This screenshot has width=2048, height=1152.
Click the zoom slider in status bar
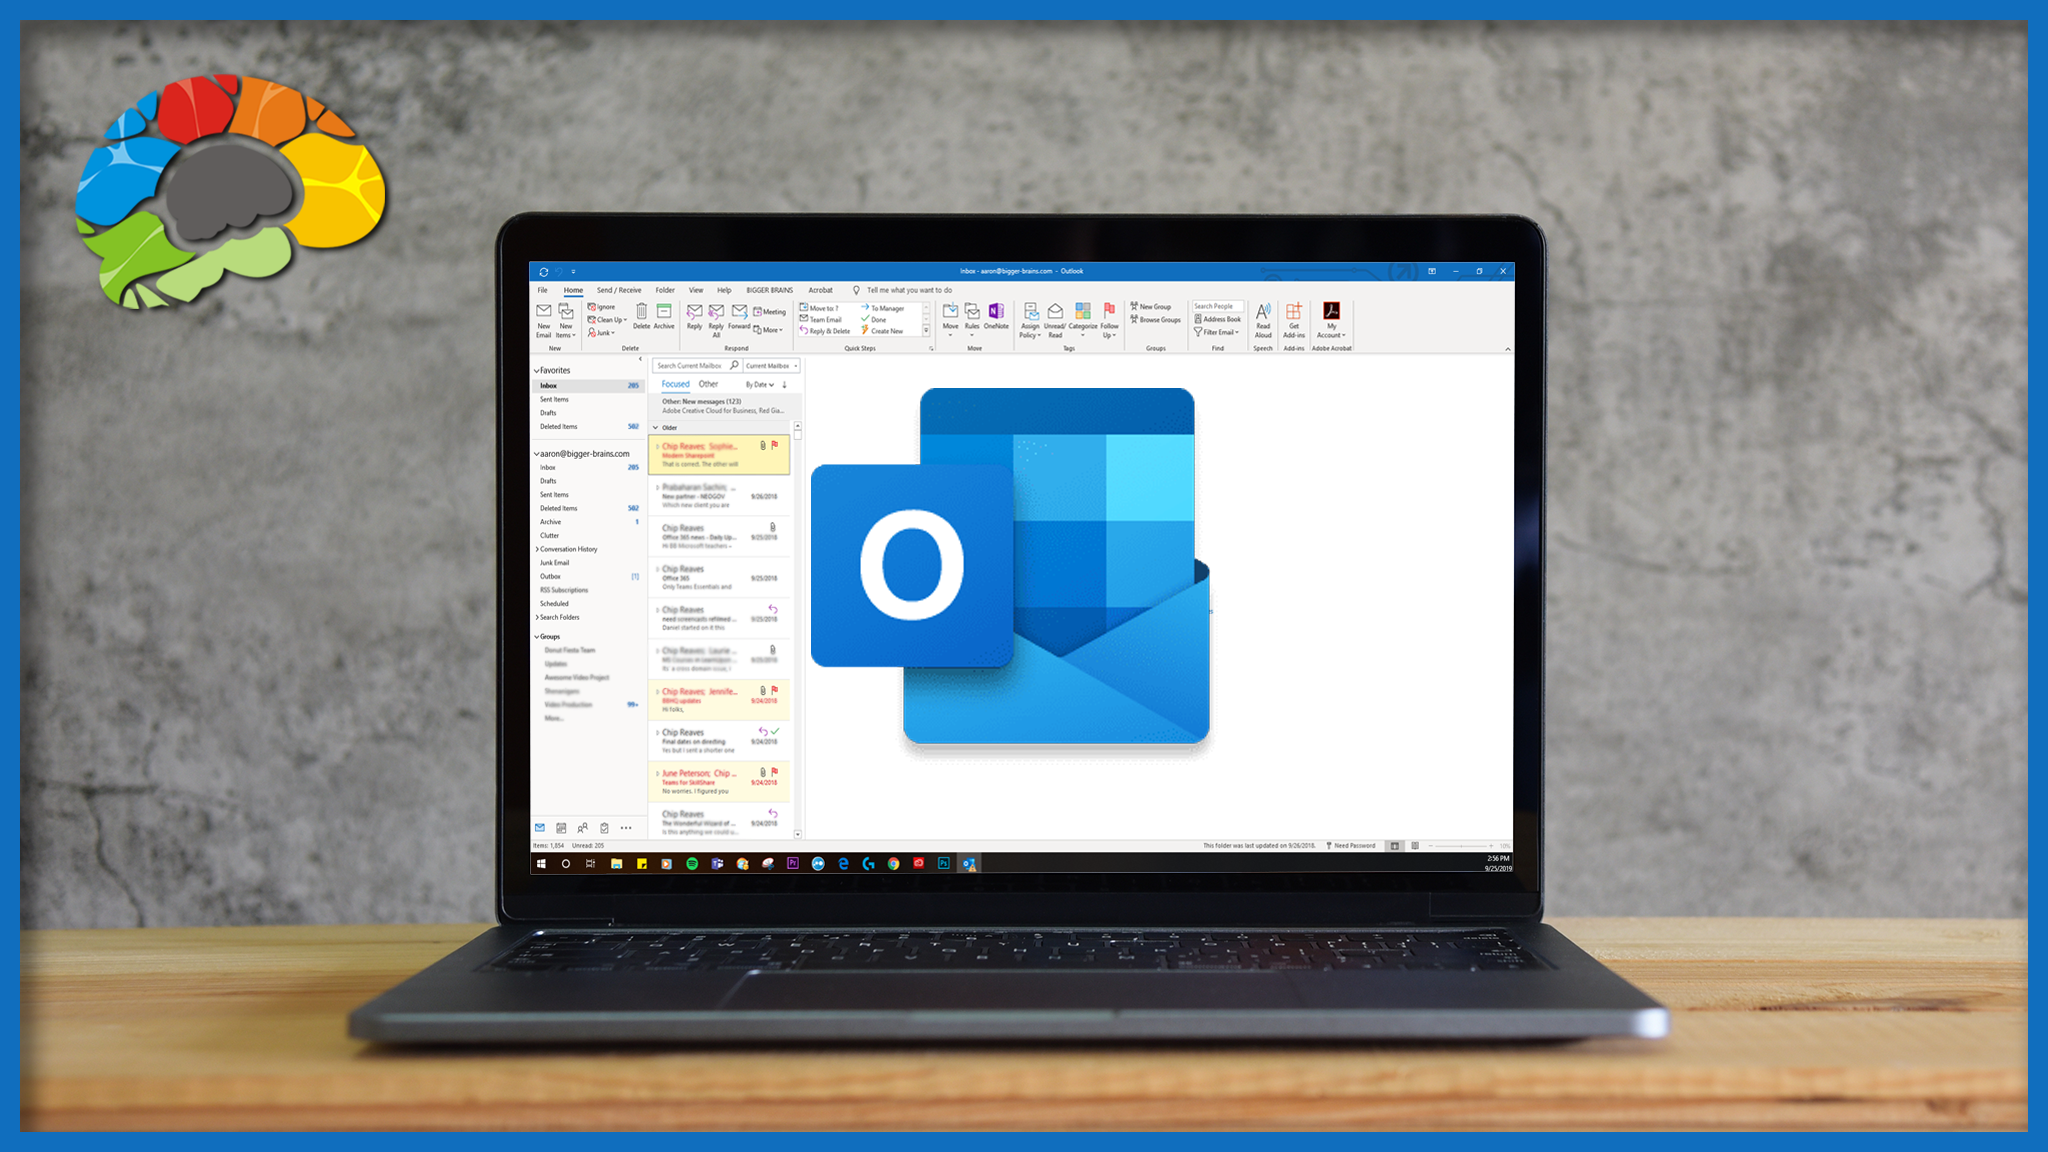pyautogui.click(x=1461, y=846)
